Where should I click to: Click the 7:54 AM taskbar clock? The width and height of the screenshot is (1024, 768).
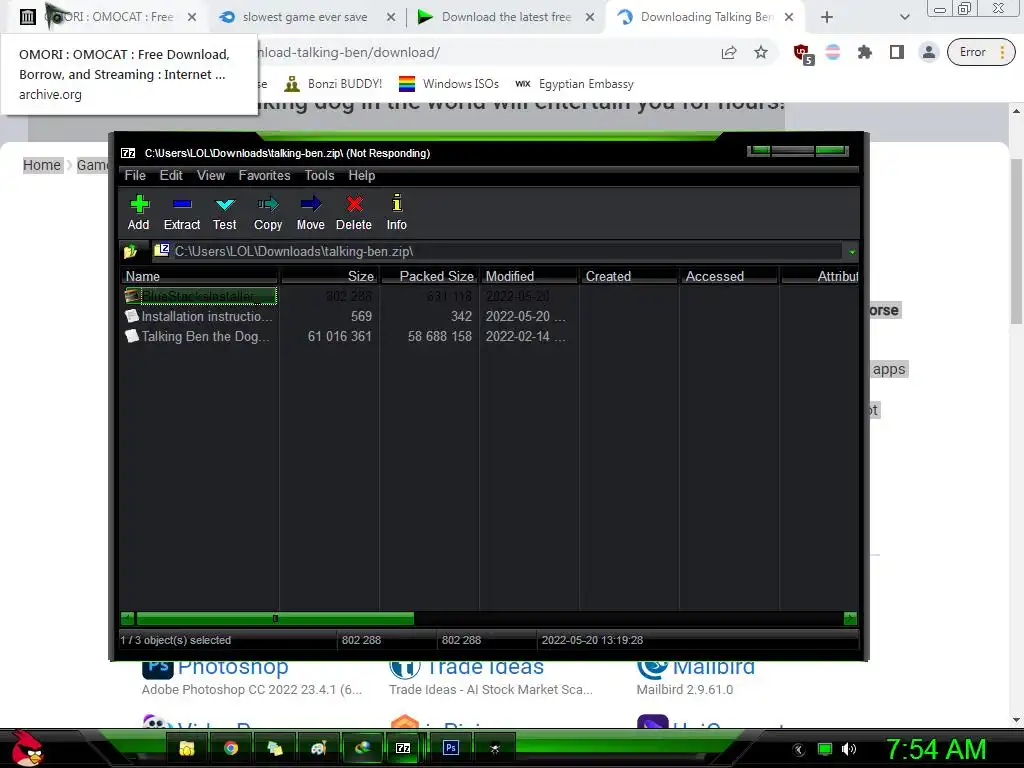pyautogui.click(x=935, y=749)
